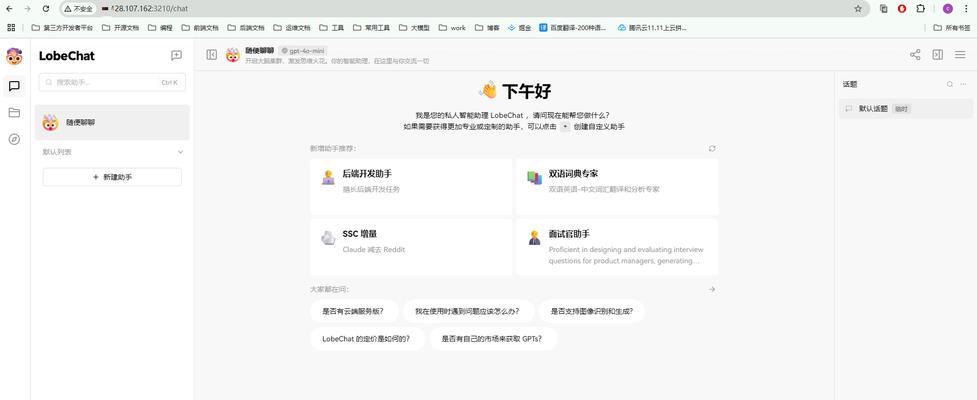Open the topics panel three-dot menu

coord(965,84)
